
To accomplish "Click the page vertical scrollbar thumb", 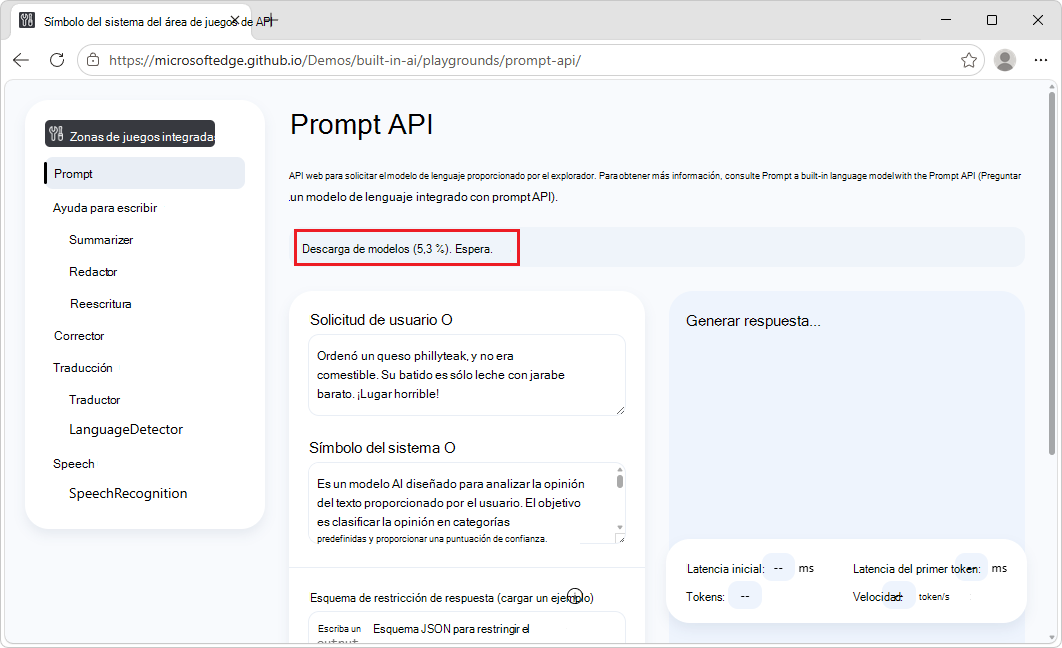I will [x=1052, y=273].
